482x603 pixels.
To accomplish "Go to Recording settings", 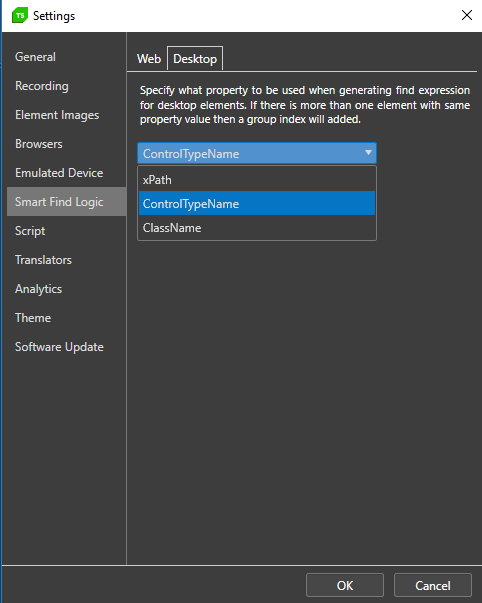I will (x=42, y=86).
